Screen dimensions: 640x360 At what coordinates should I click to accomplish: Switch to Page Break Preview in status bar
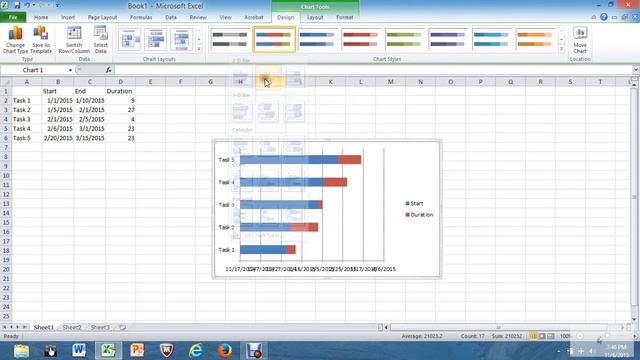click(551, 336)
